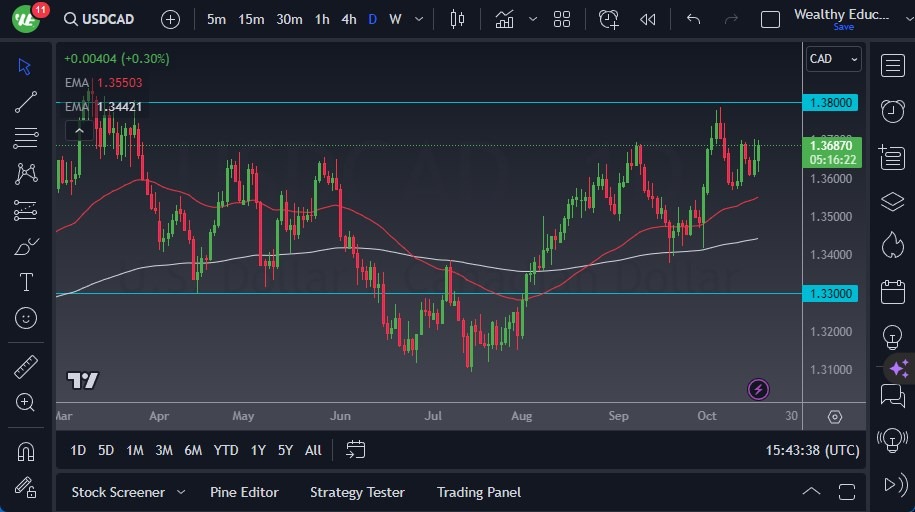Viewport: 915px width, 512px height.
Task: Open the emoji icons tool
Action: coord(26,318)
